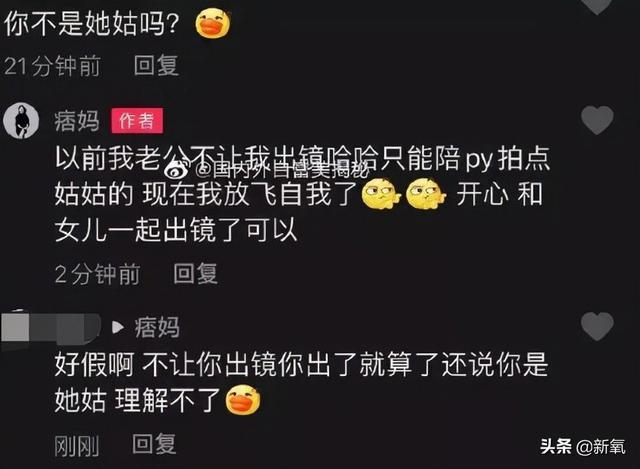Select the 2分钟前 timestamp
640x469 pixels.
coord(98,274)
